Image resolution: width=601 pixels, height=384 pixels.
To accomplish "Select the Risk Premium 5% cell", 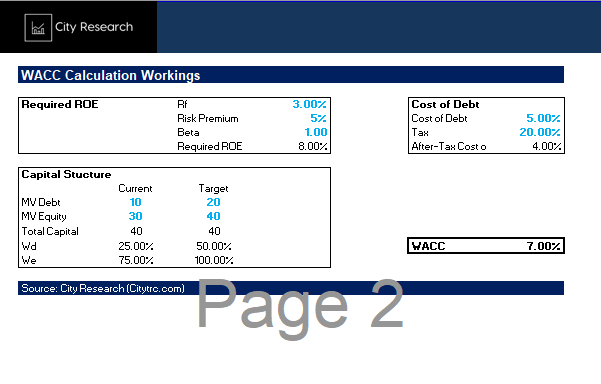I will point(318,118).
